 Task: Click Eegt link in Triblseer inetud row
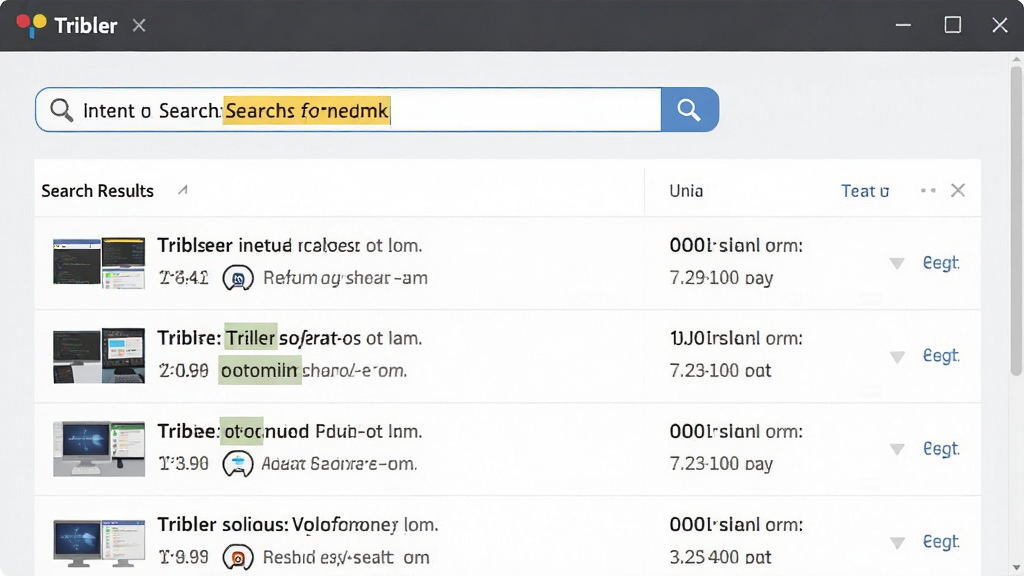[940, 263]
